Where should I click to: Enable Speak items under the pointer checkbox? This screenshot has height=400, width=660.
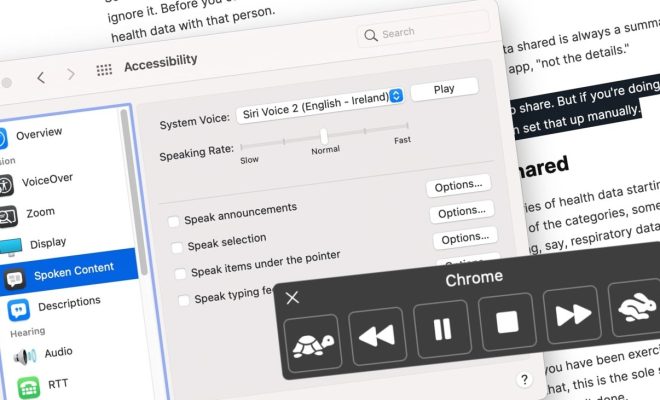coord(180,274)
